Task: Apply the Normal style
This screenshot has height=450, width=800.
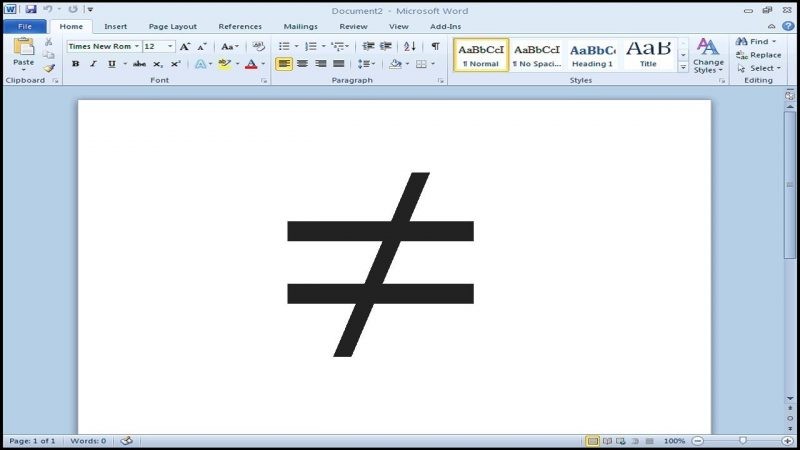Action: 481,55
